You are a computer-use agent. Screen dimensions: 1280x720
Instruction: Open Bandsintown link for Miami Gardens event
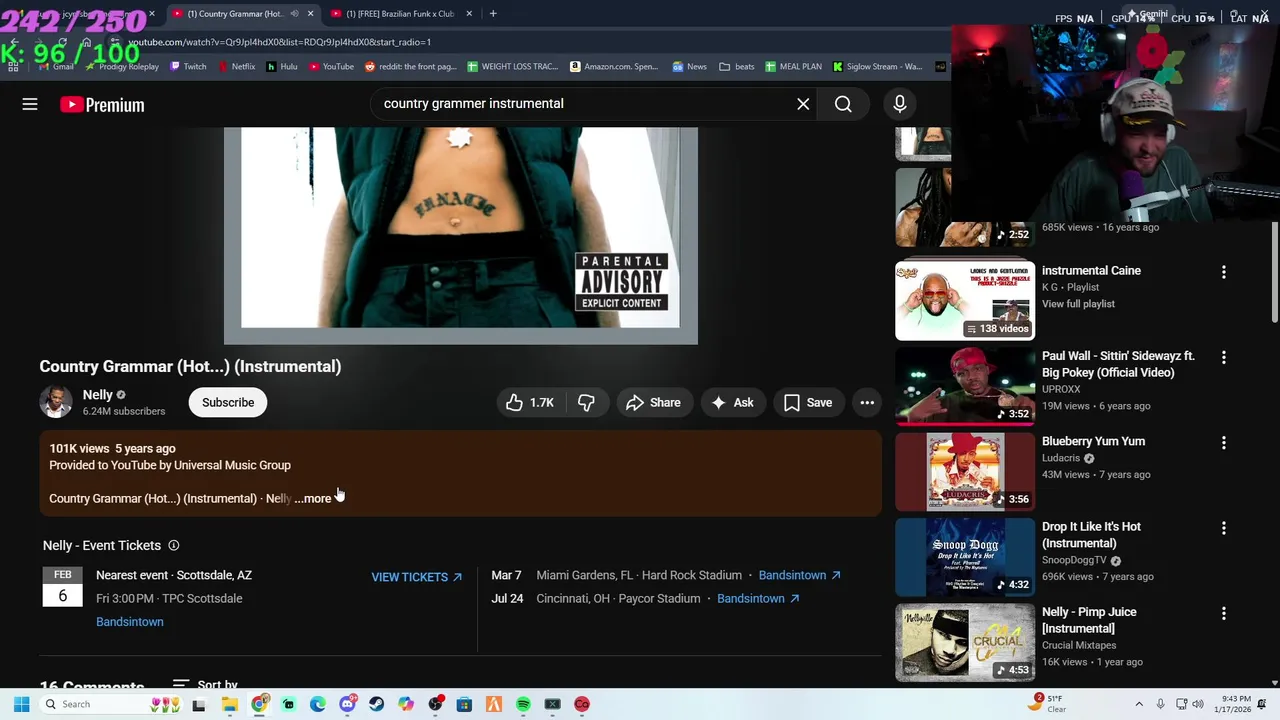pyautogui.click(x=799, y=575)
